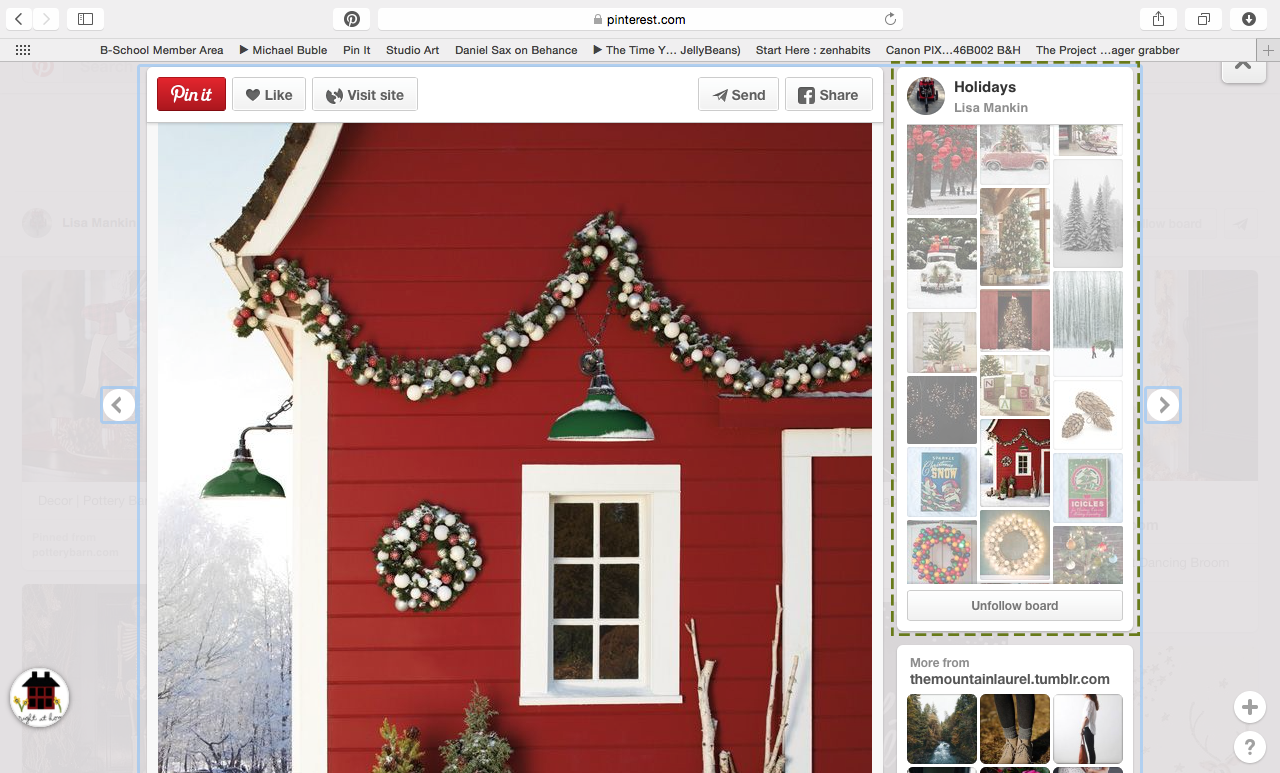Image resolution: width=1280 pixels, height=773 pixels.
Task: Click the pinterest.com address bar
Action: click(x=640, y=19)
